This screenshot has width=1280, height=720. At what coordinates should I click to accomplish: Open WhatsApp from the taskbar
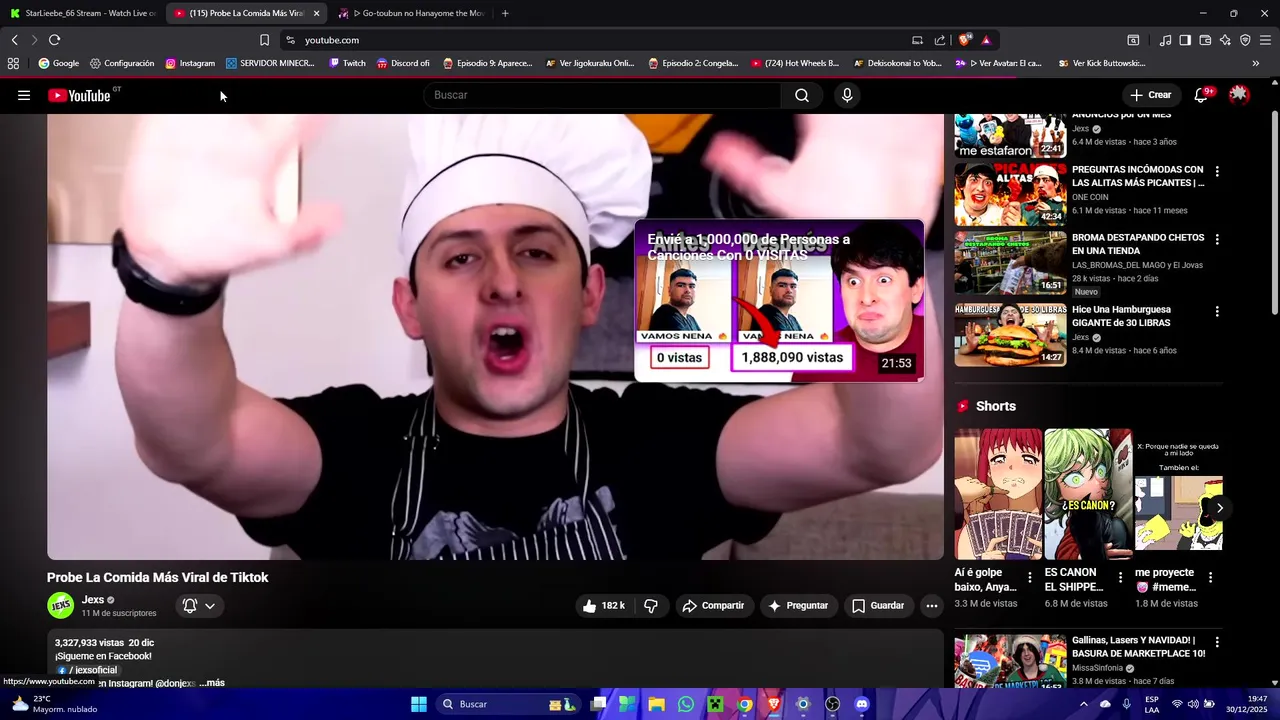(685, 704)
